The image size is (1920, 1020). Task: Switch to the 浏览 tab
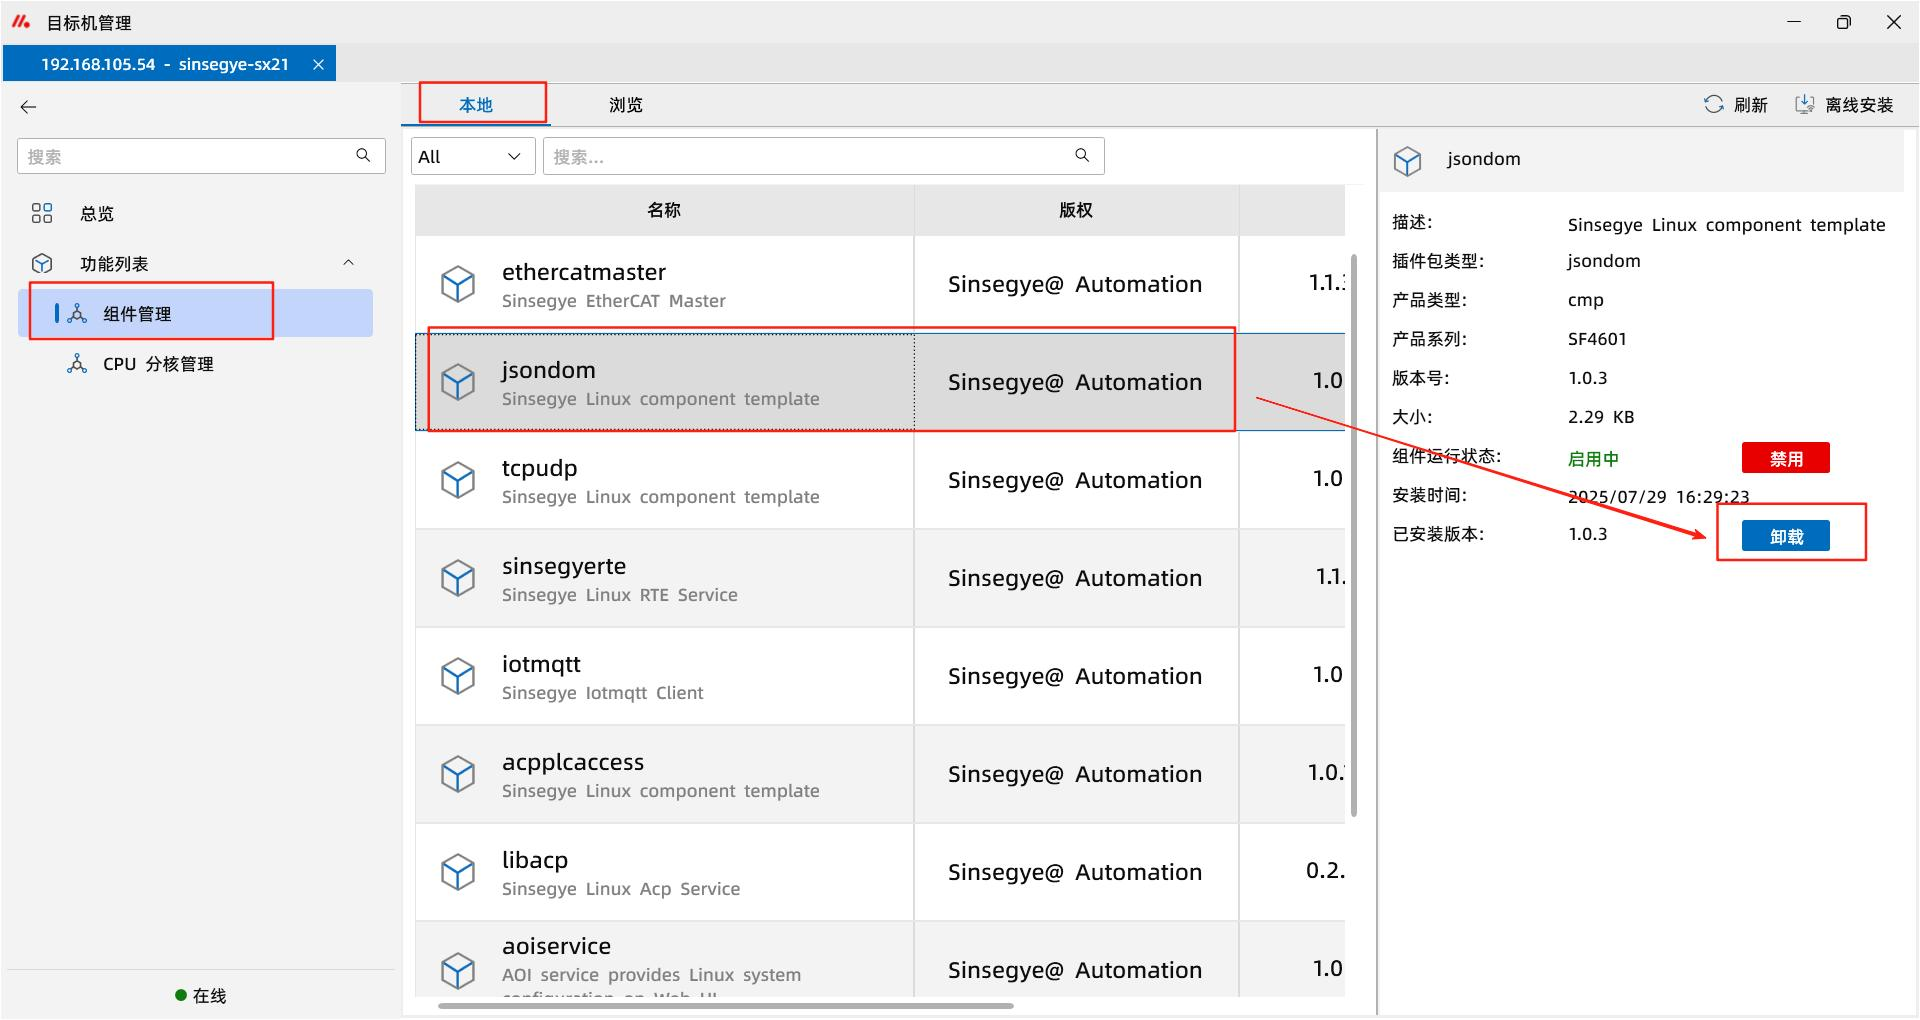tap(625, 105)
